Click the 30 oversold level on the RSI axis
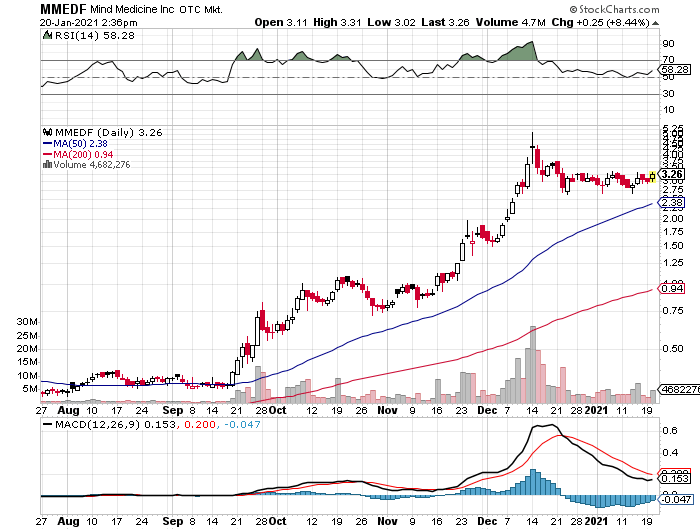The height and width of the screenshot is (530, 700). tap(668, 93)
